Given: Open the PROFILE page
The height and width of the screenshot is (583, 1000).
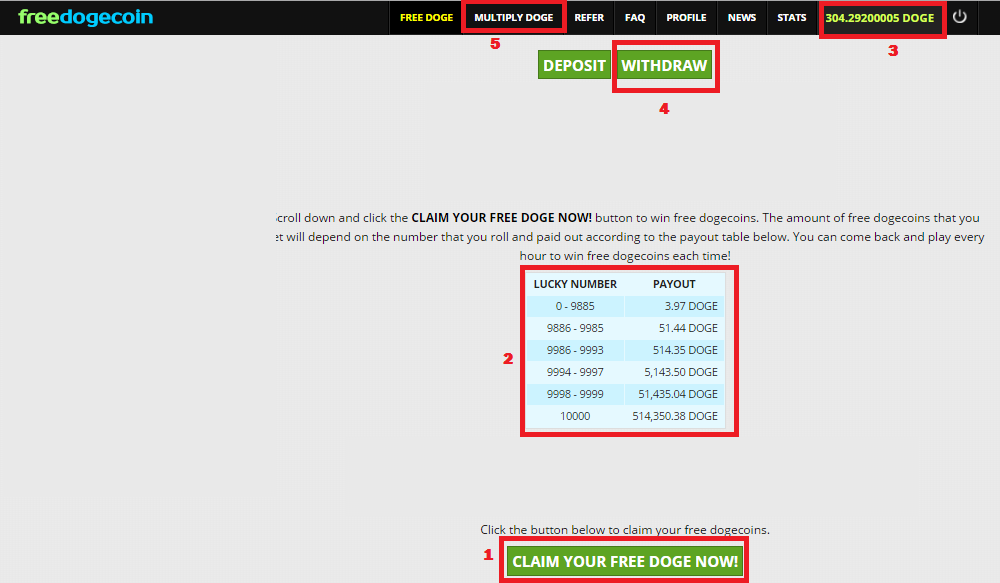Looking at the screenshot, I should coord(686,18).
